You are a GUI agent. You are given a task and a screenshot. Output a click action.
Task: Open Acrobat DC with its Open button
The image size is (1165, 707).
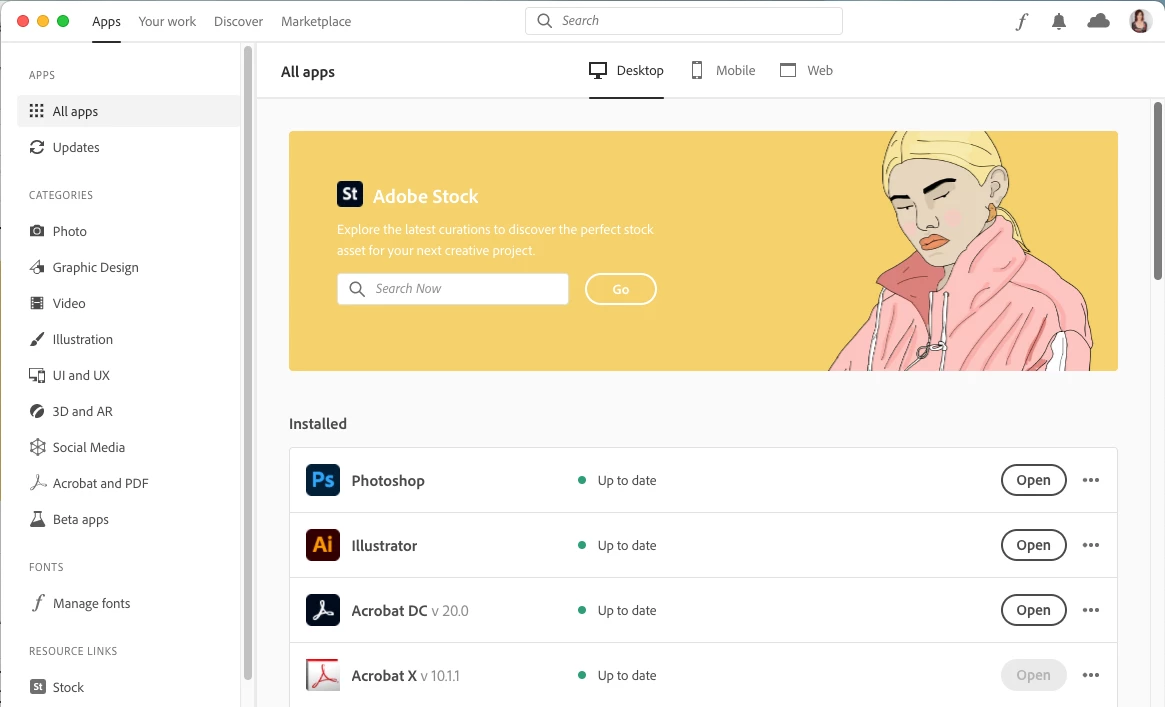coord(1033,610)
